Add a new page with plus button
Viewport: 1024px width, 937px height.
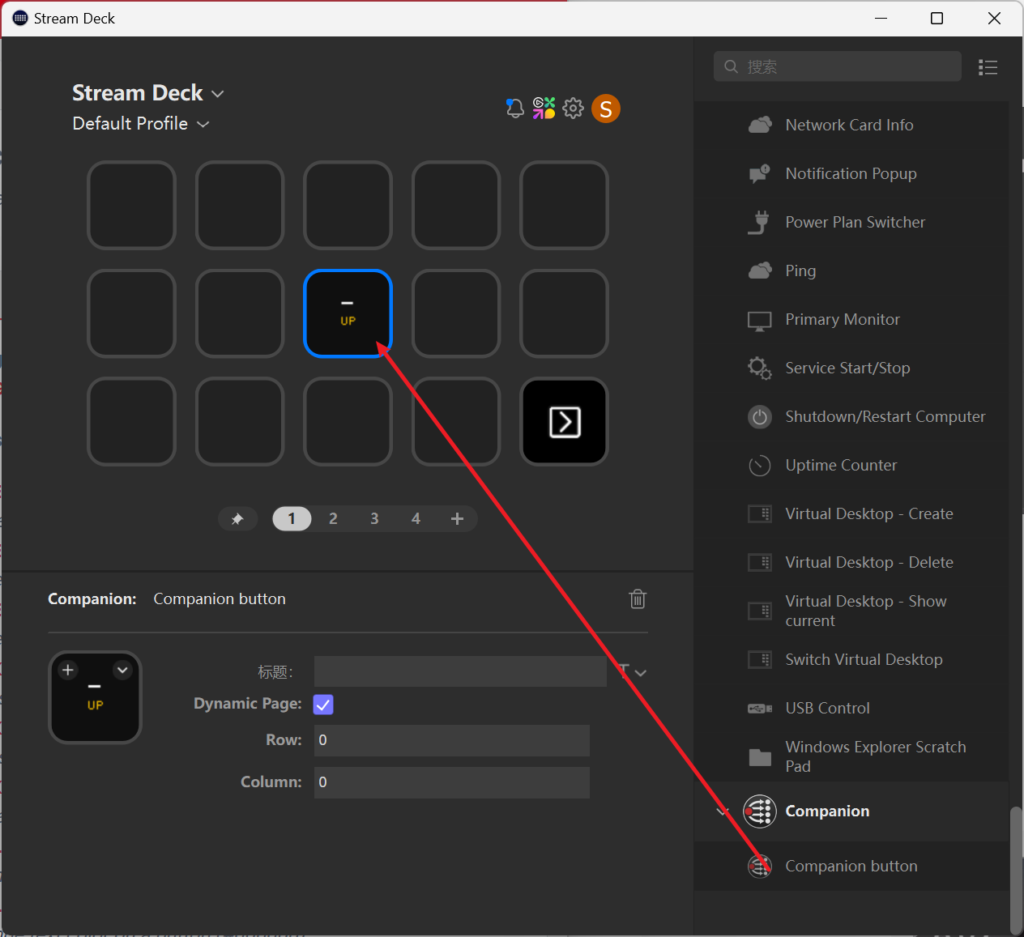click(457, 519)
